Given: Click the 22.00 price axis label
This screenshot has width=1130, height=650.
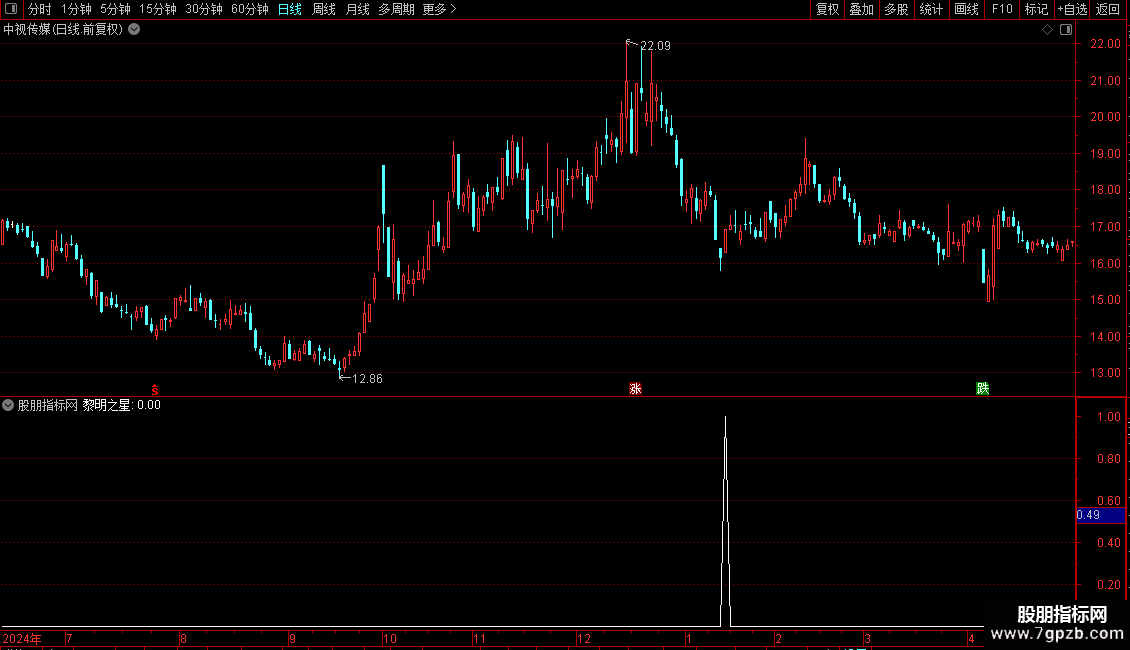Looking at the screenshot, I should pyautogui.click(x=1105, y=44).
